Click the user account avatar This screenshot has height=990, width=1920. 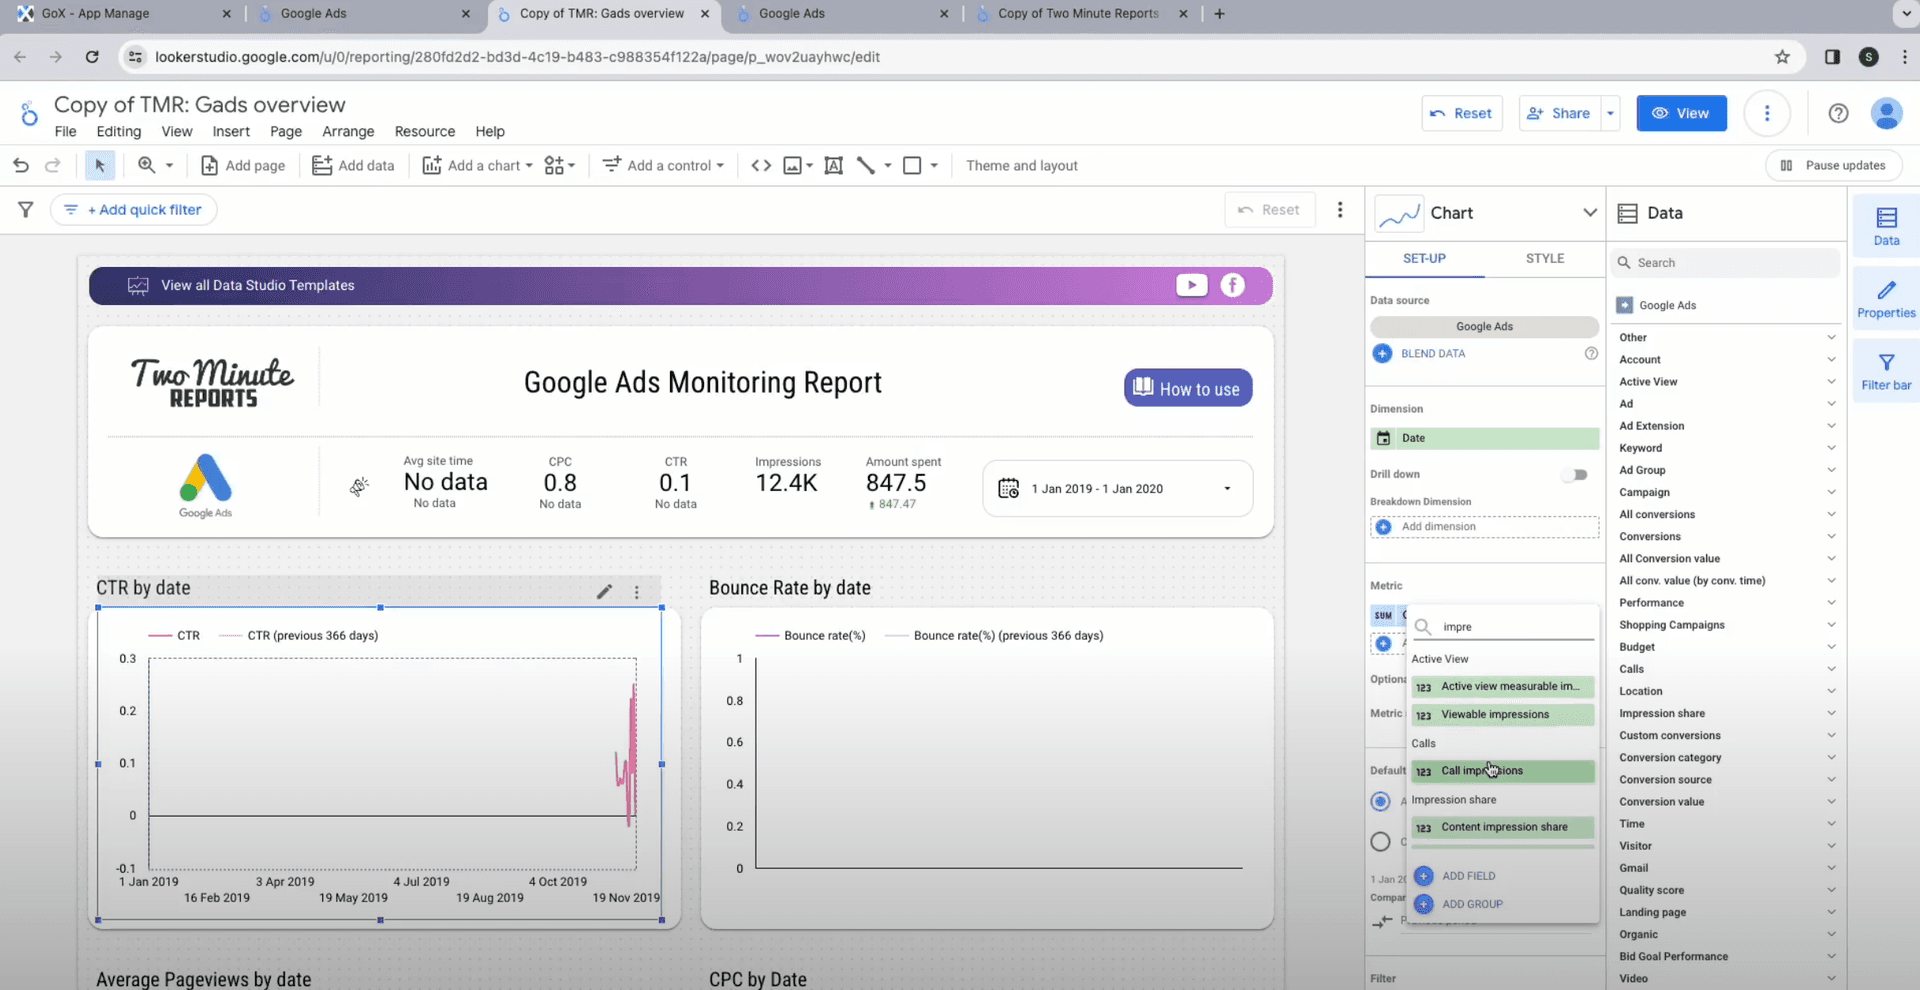[1887, 113]
